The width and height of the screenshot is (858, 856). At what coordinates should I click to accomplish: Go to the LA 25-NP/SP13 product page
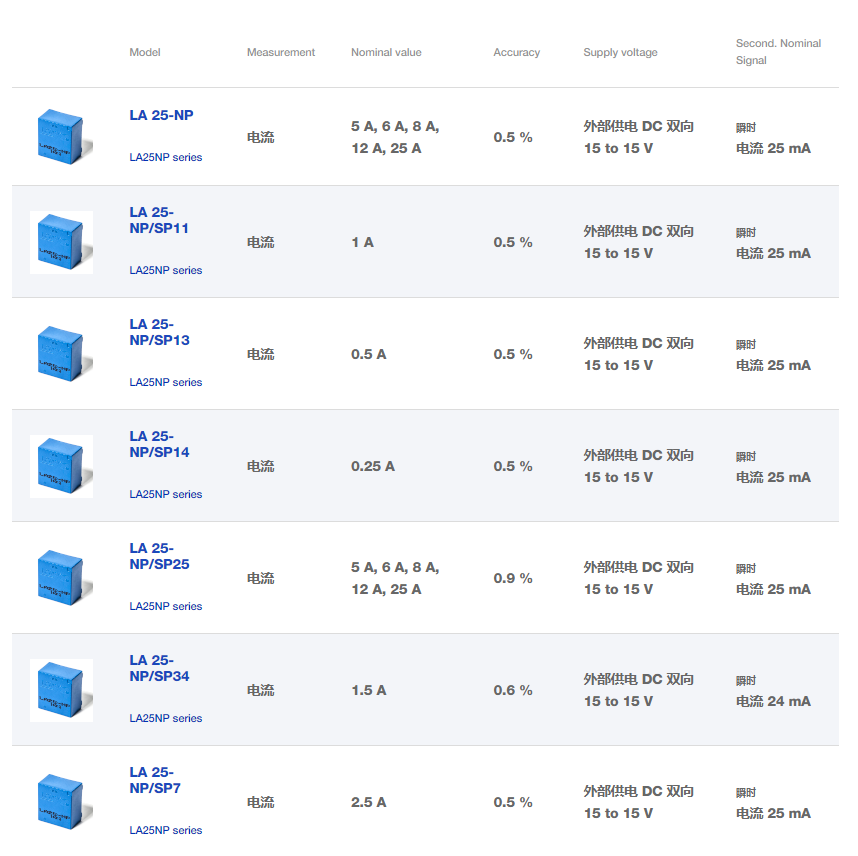pyautogui.click(x=159, y=332)
